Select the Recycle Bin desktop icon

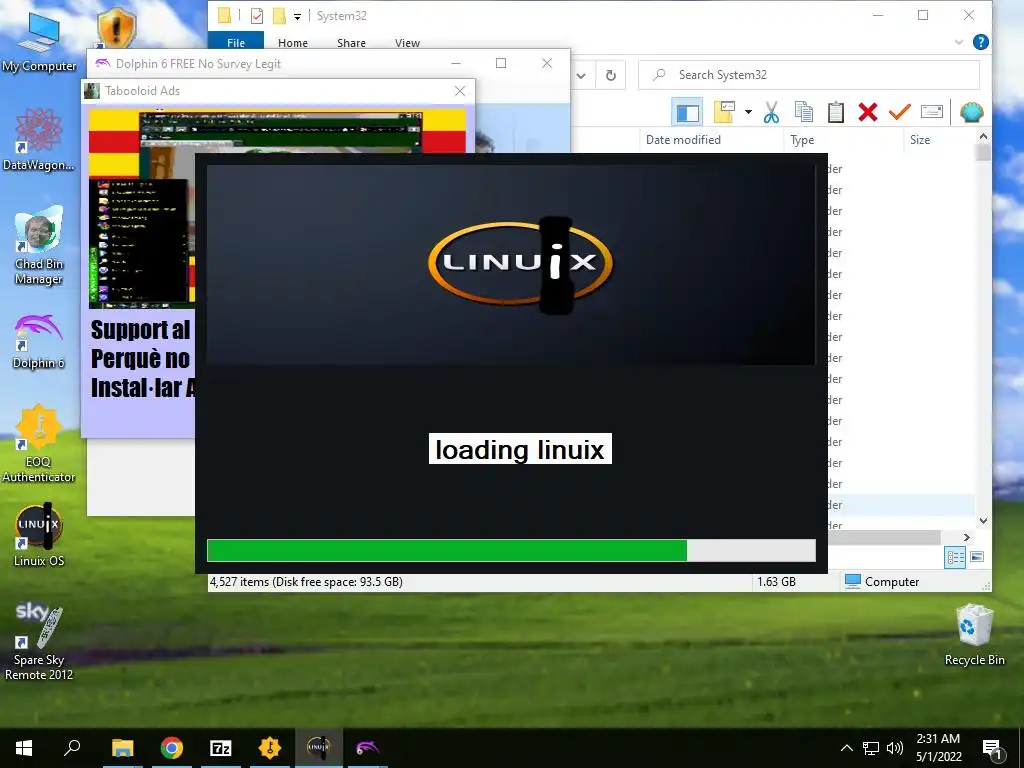pyautogui.click(x=974, y=635)
